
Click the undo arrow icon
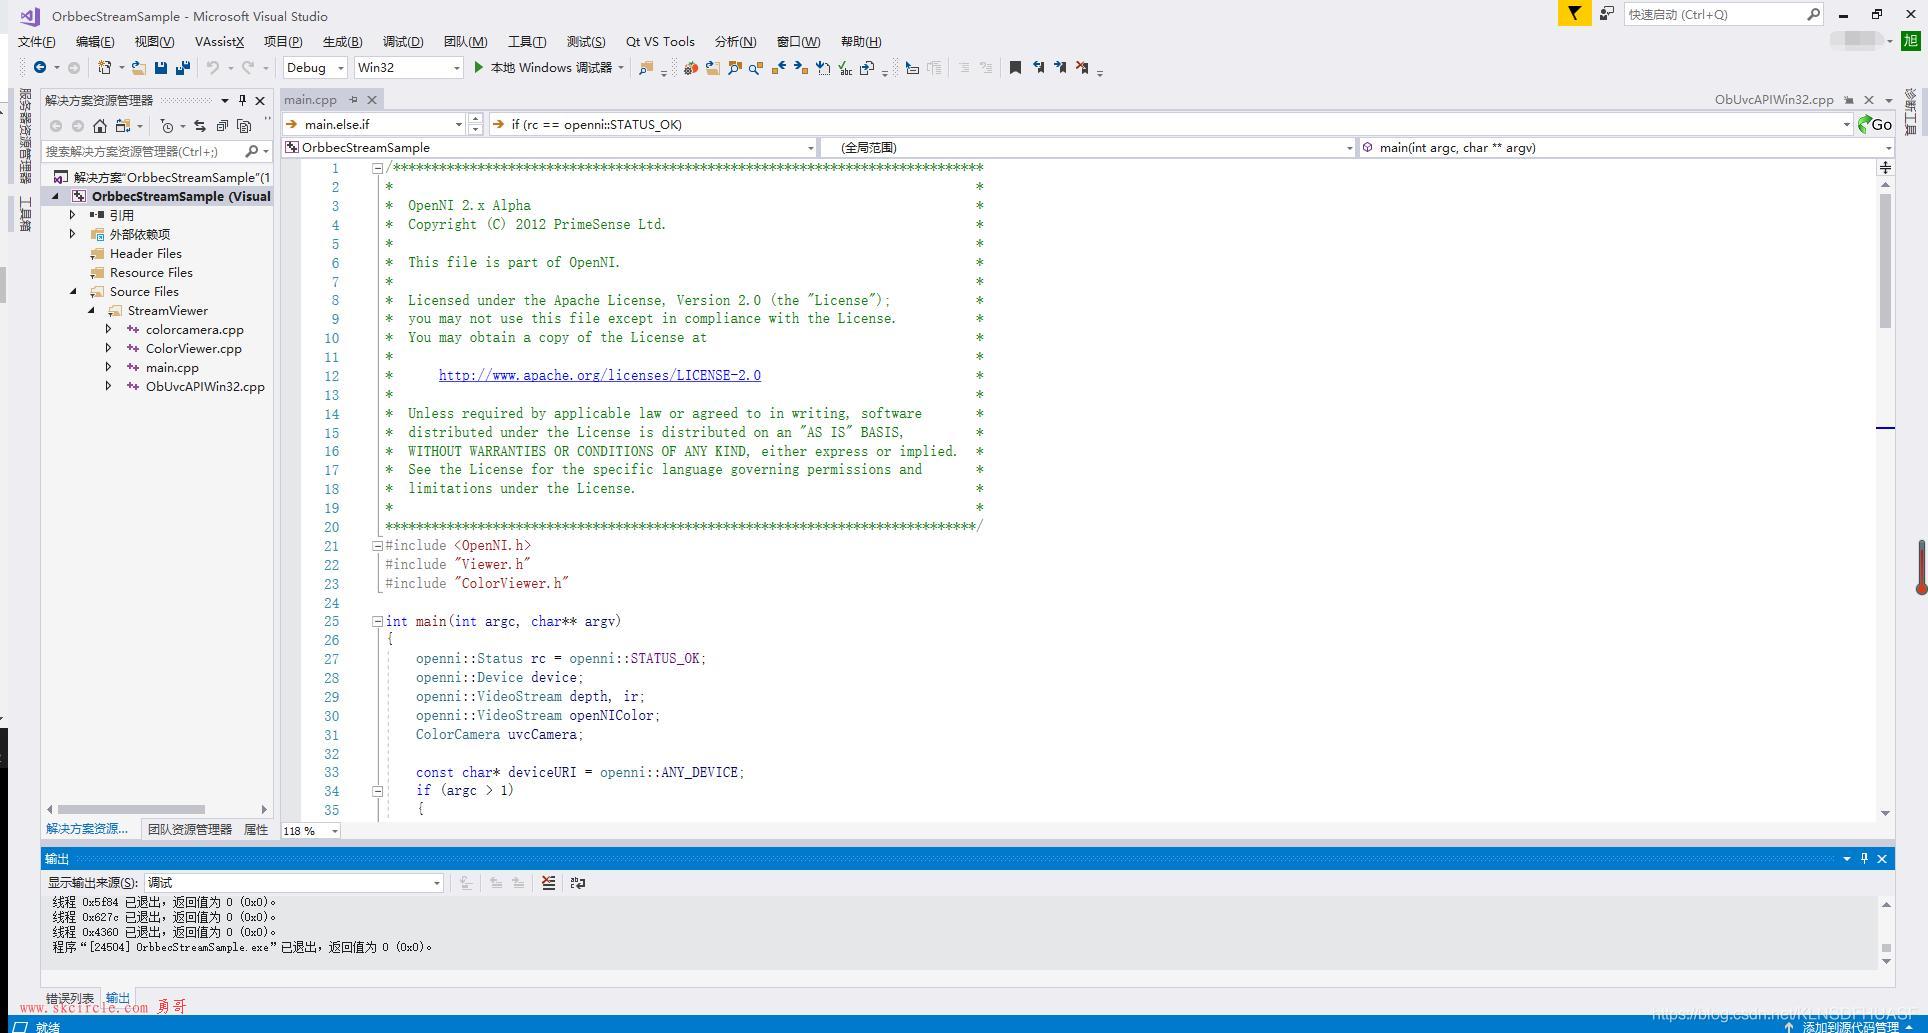pos(212,68)
